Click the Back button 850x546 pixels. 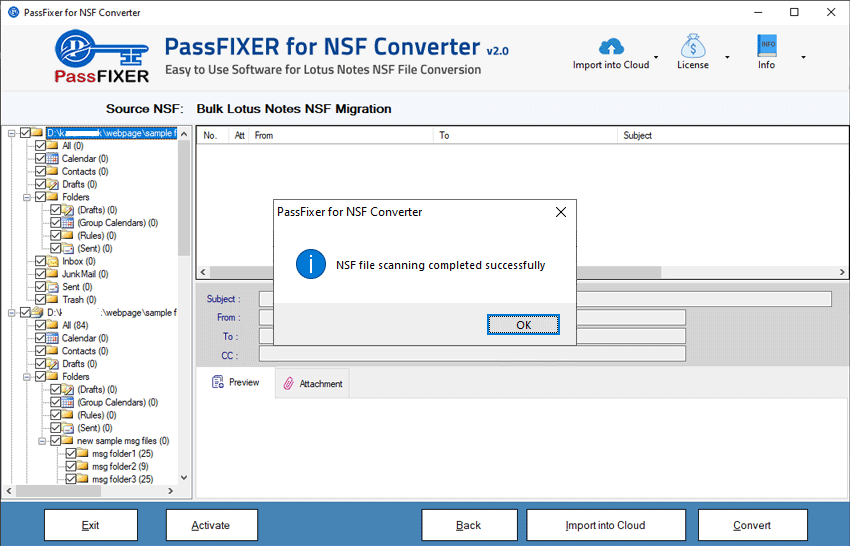[x=469, y=525]
